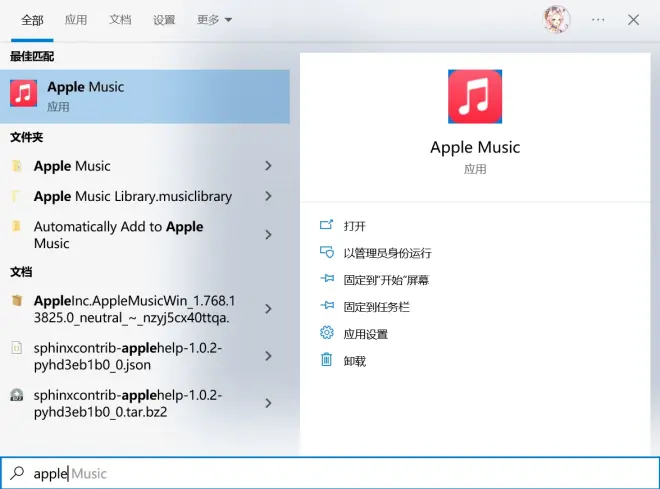Select AppleInc.AppleMusicWin_1.768.1 document text
The image size is (660, 489).
click(x=134, y=309)
